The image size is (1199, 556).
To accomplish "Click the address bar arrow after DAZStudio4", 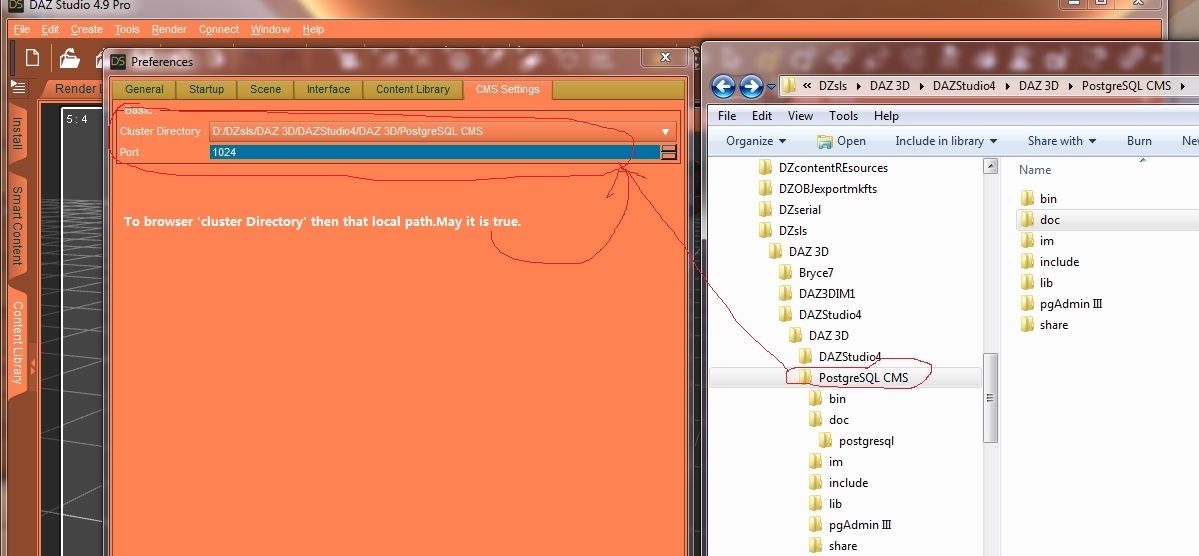I will (x=1007, y=86).
